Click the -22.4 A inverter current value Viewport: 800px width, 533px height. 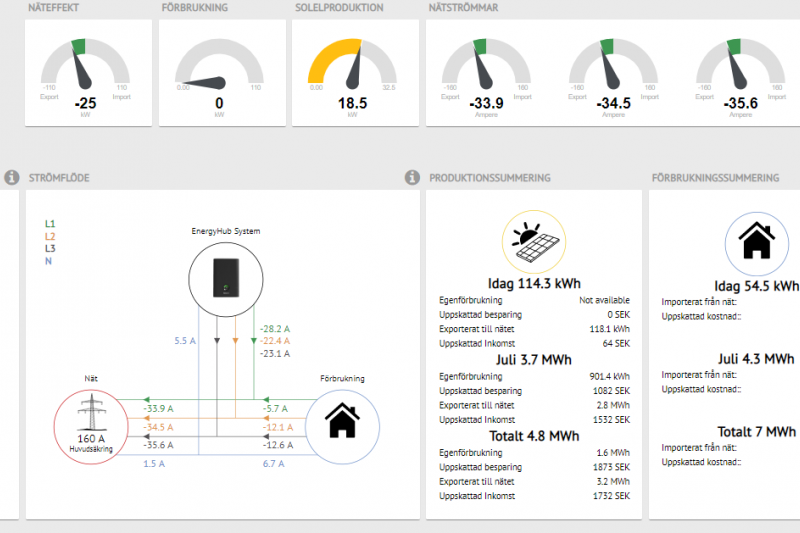click(275, 341)
